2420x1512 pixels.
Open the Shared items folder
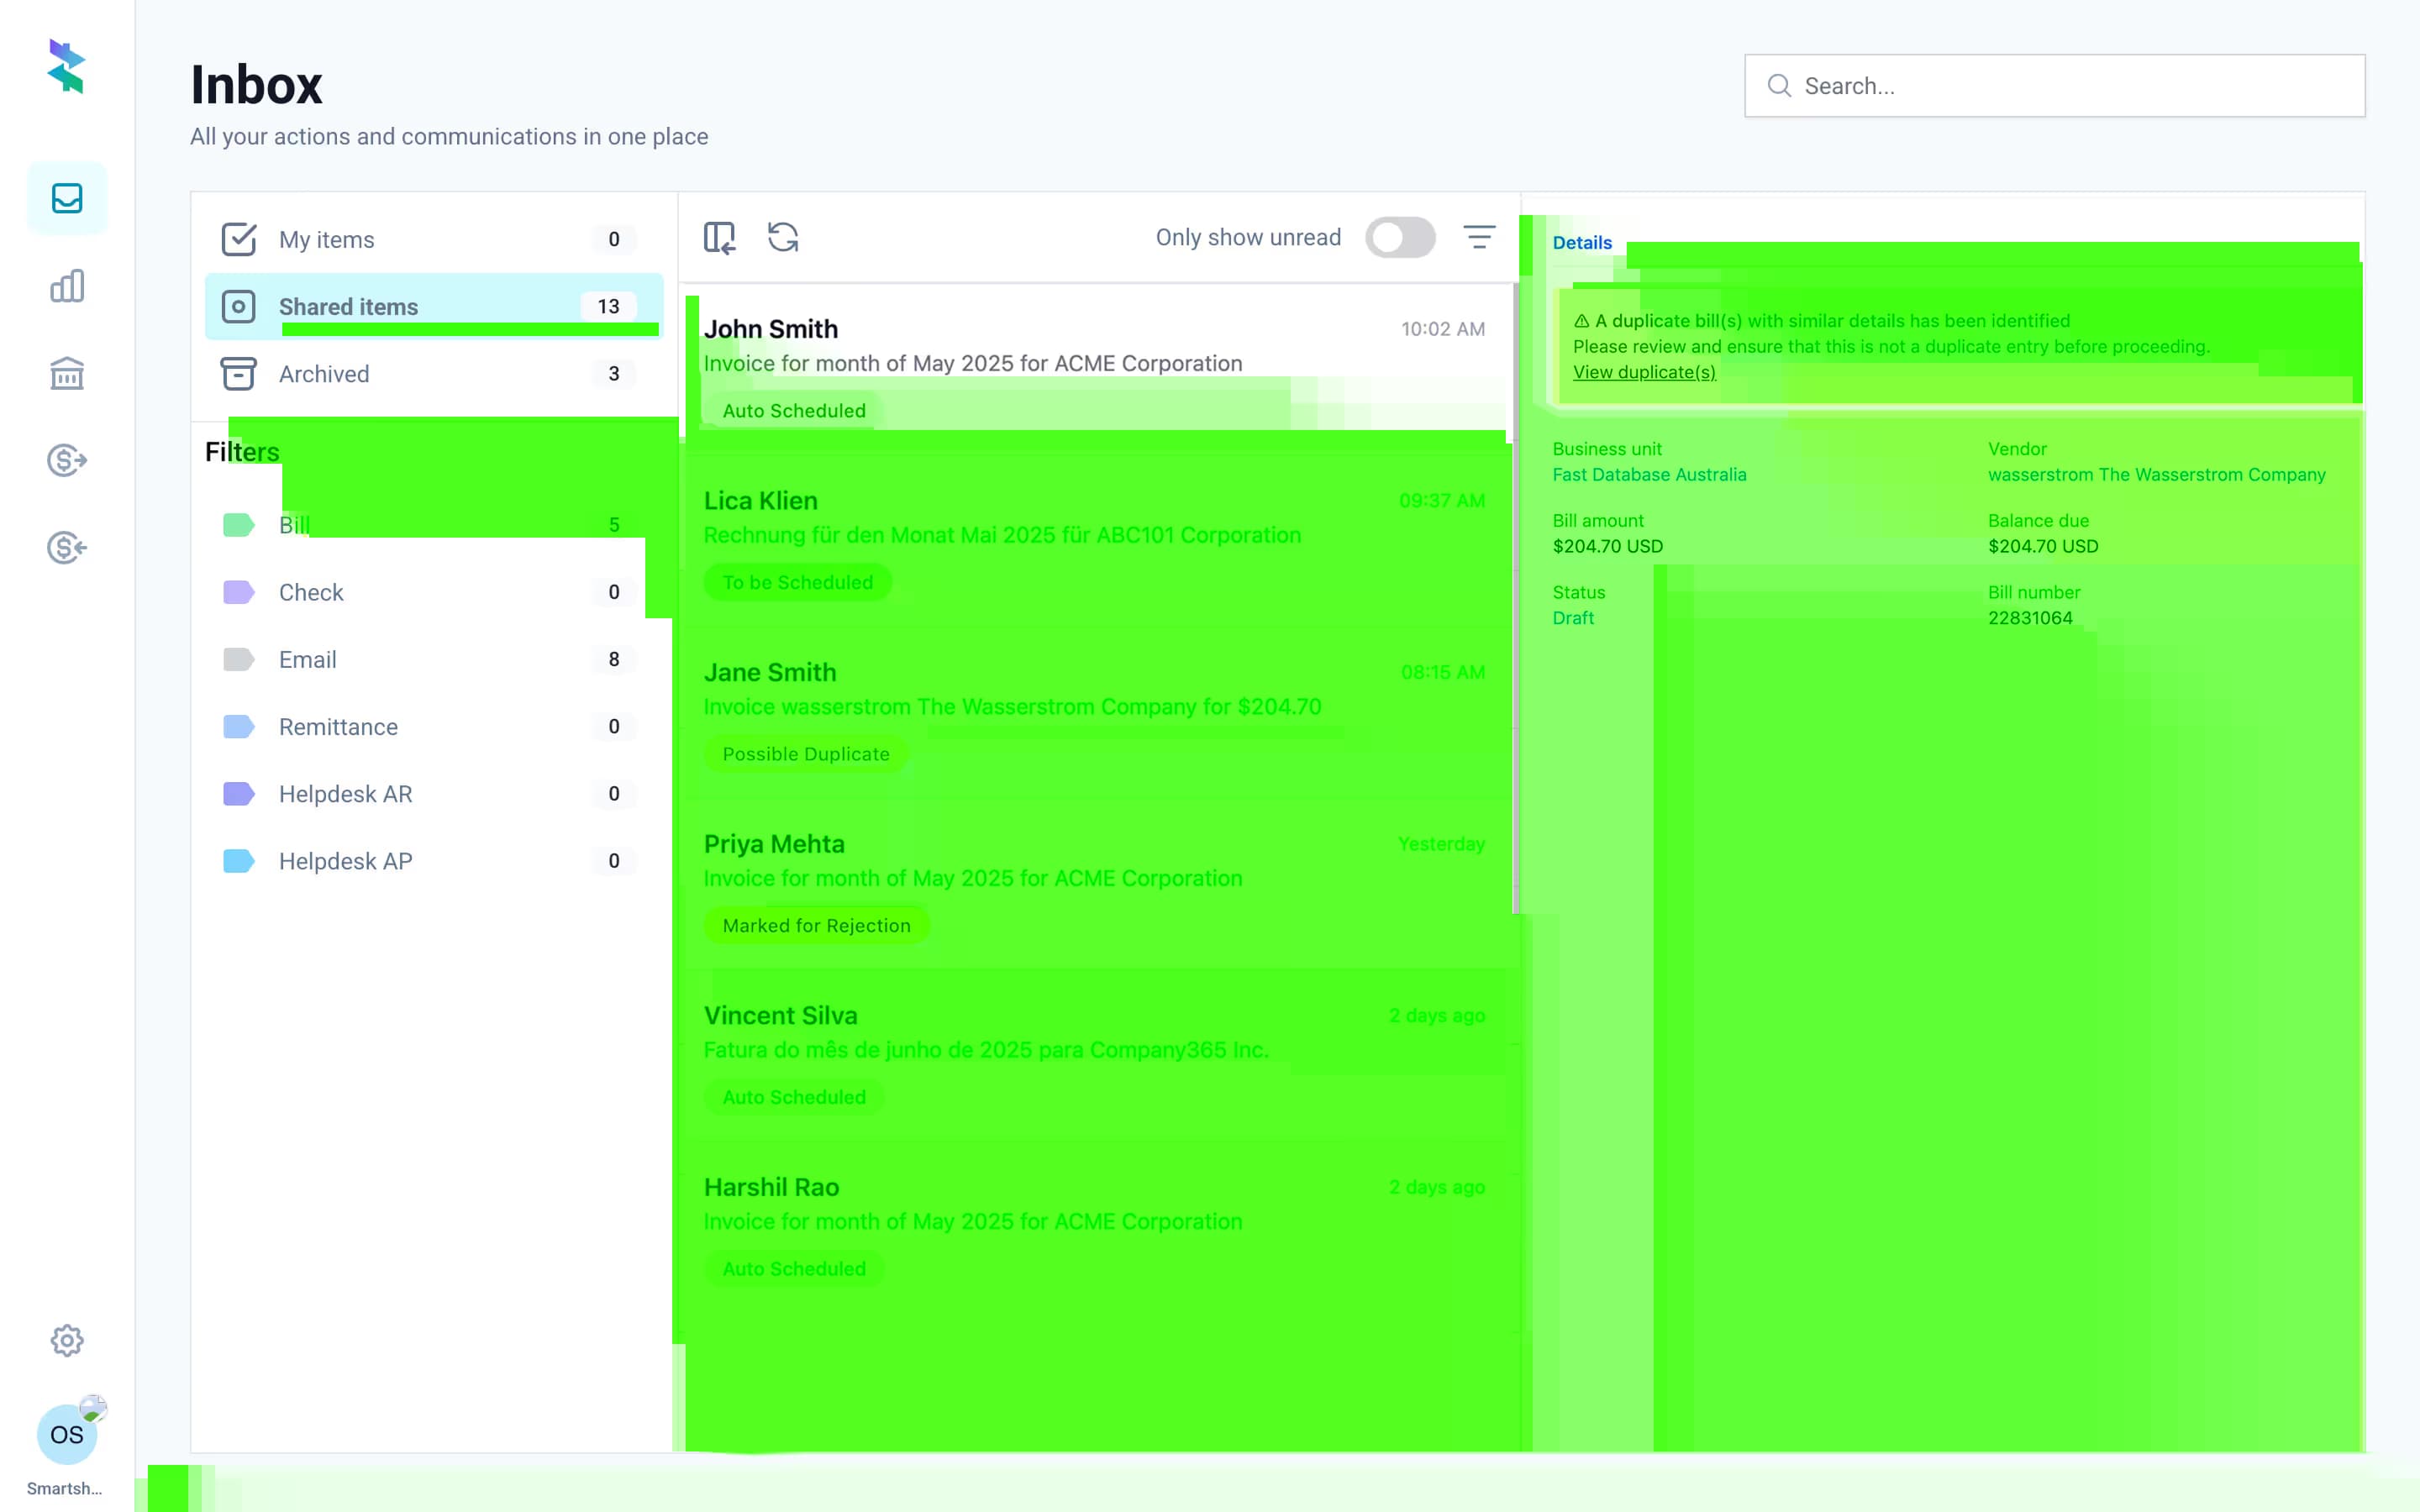348,307
